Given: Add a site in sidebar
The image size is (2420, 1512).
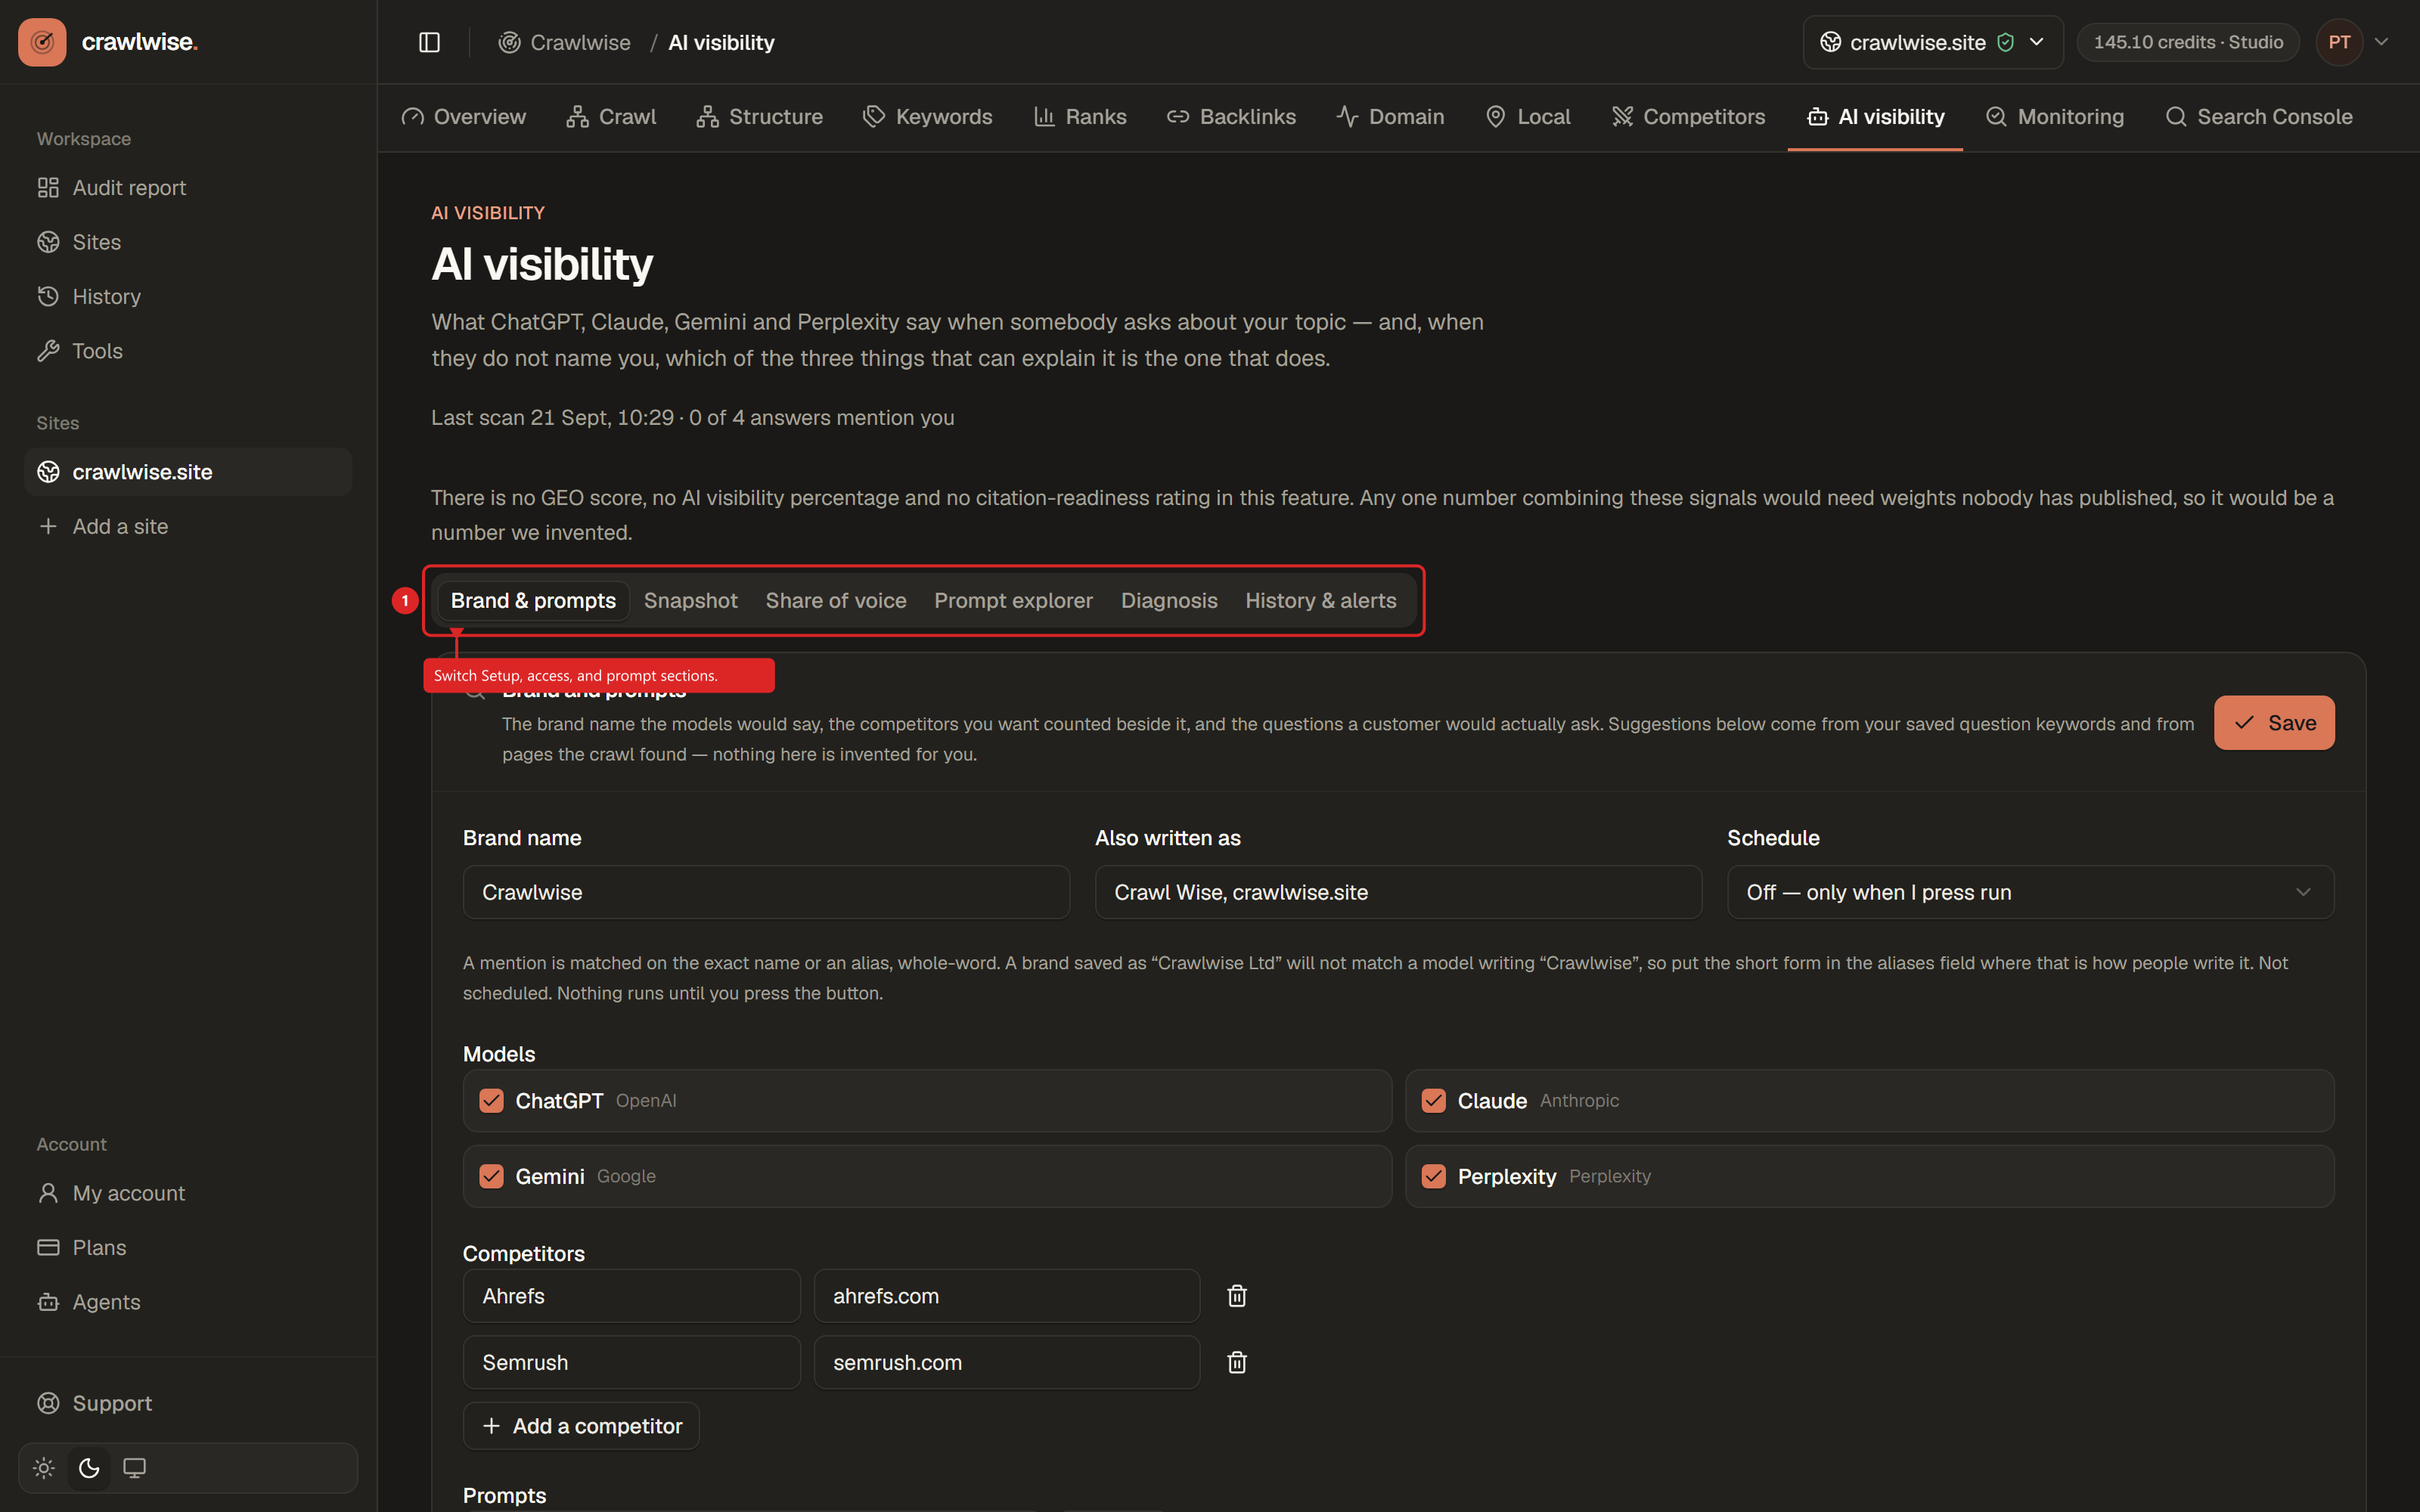Looking at the screenshot, I should click(188, 526).
